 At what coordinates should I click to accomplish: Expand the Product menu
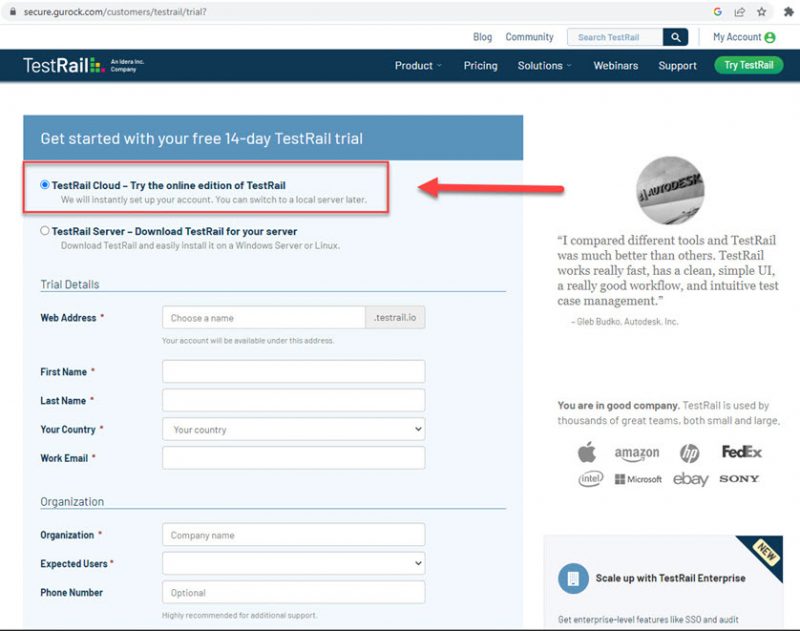point(418,65)
